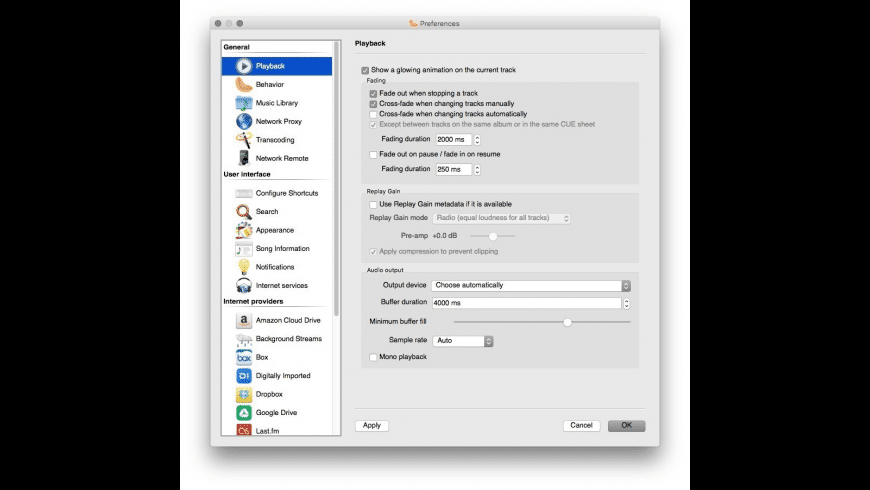The image size is (870, 490).
Task: Uncheck Cross-fade when changing tracks manually
Action: (x=373, y=104)
